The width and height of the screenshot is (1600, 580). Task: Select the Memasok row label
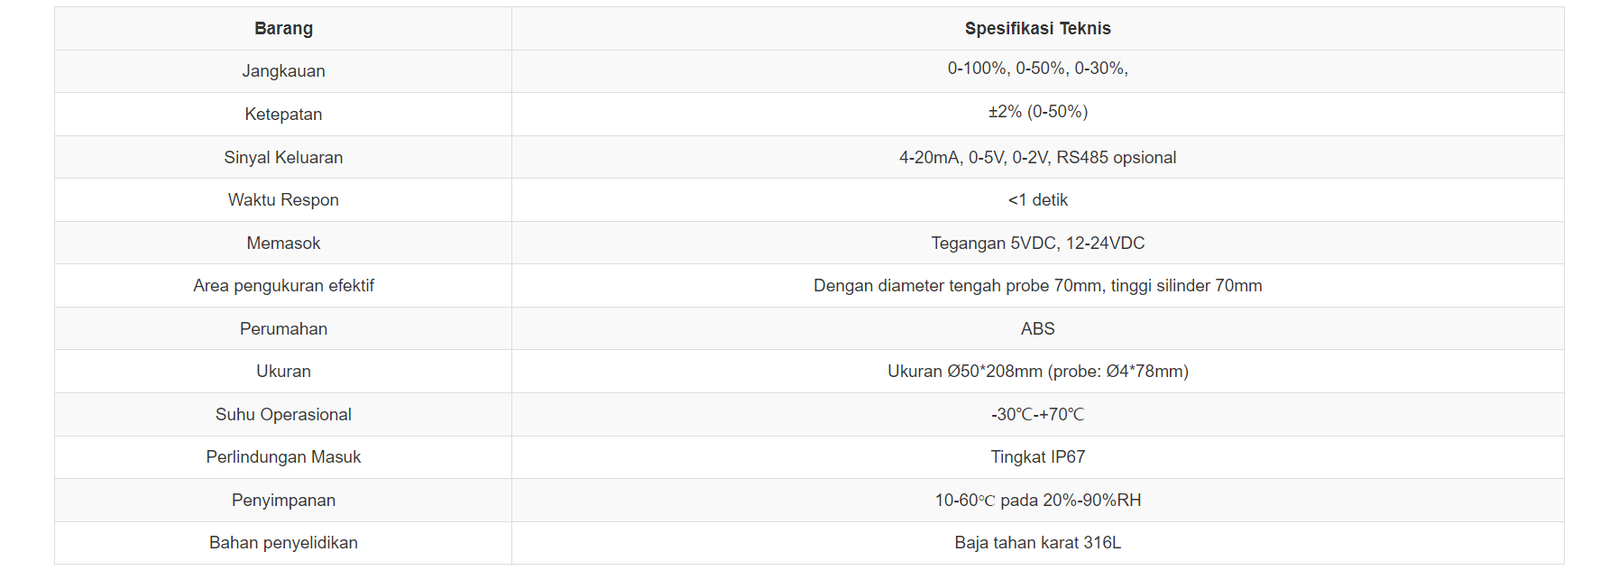[283, 243]
